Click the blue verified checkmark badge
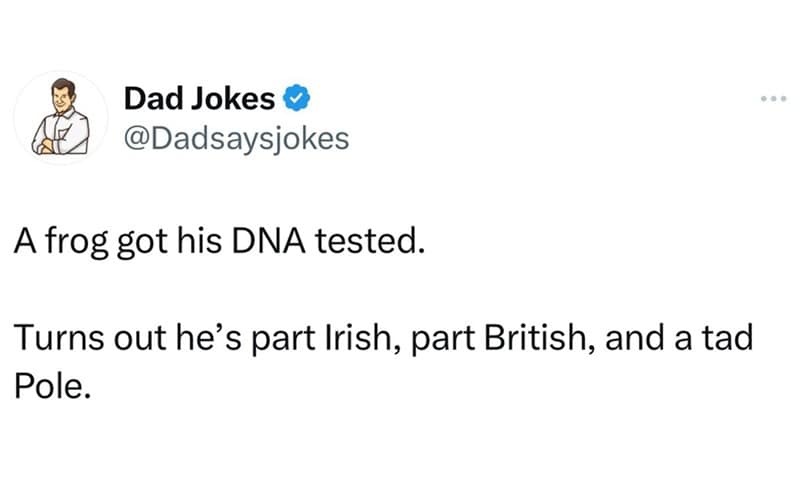800x481 pixels. coord(296,98)
